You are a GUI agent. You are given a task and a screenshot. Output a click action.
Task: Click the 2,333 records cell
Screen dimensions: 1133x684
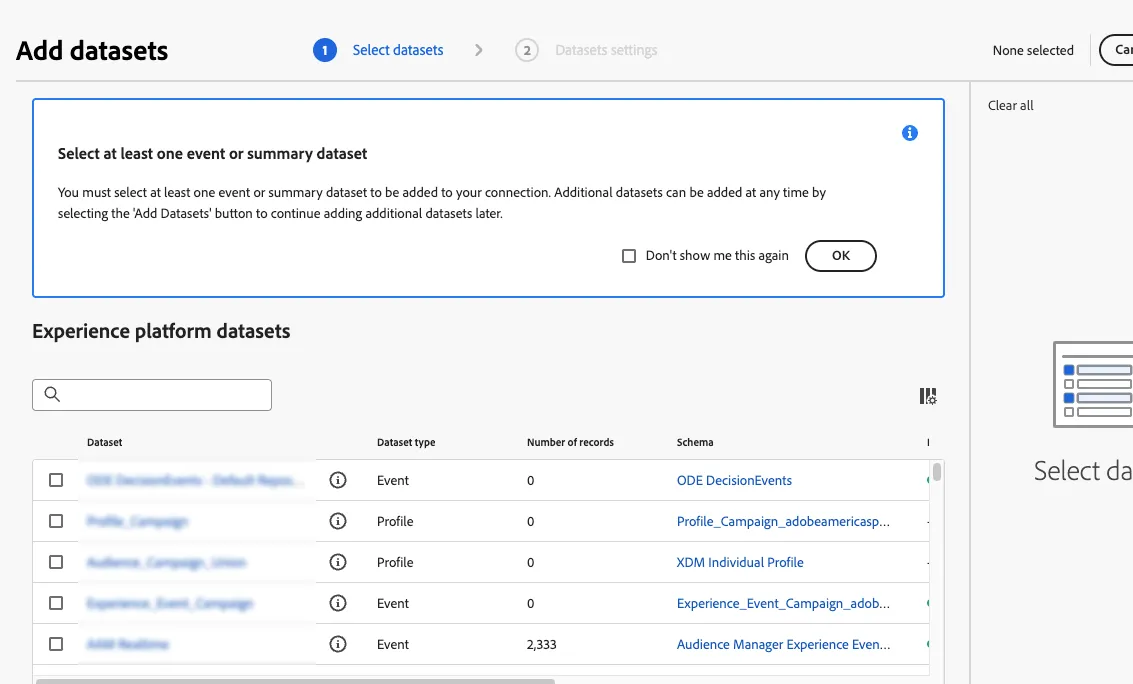tap(542, 644)
